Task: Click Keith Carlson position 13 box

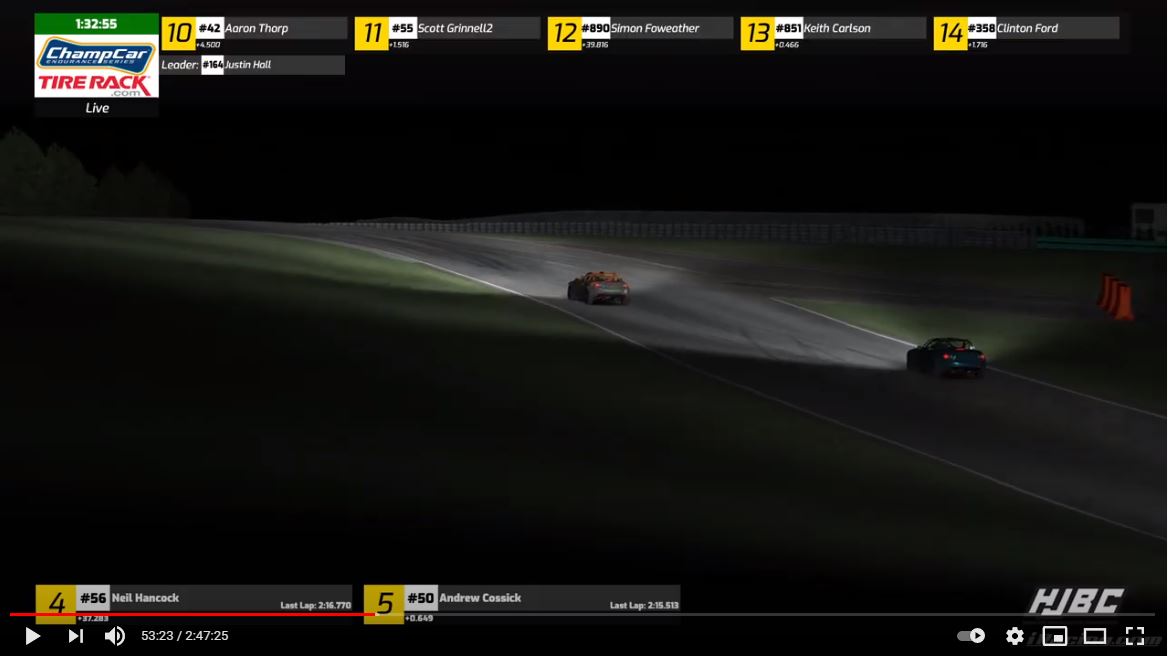Action: pos(833,33)
